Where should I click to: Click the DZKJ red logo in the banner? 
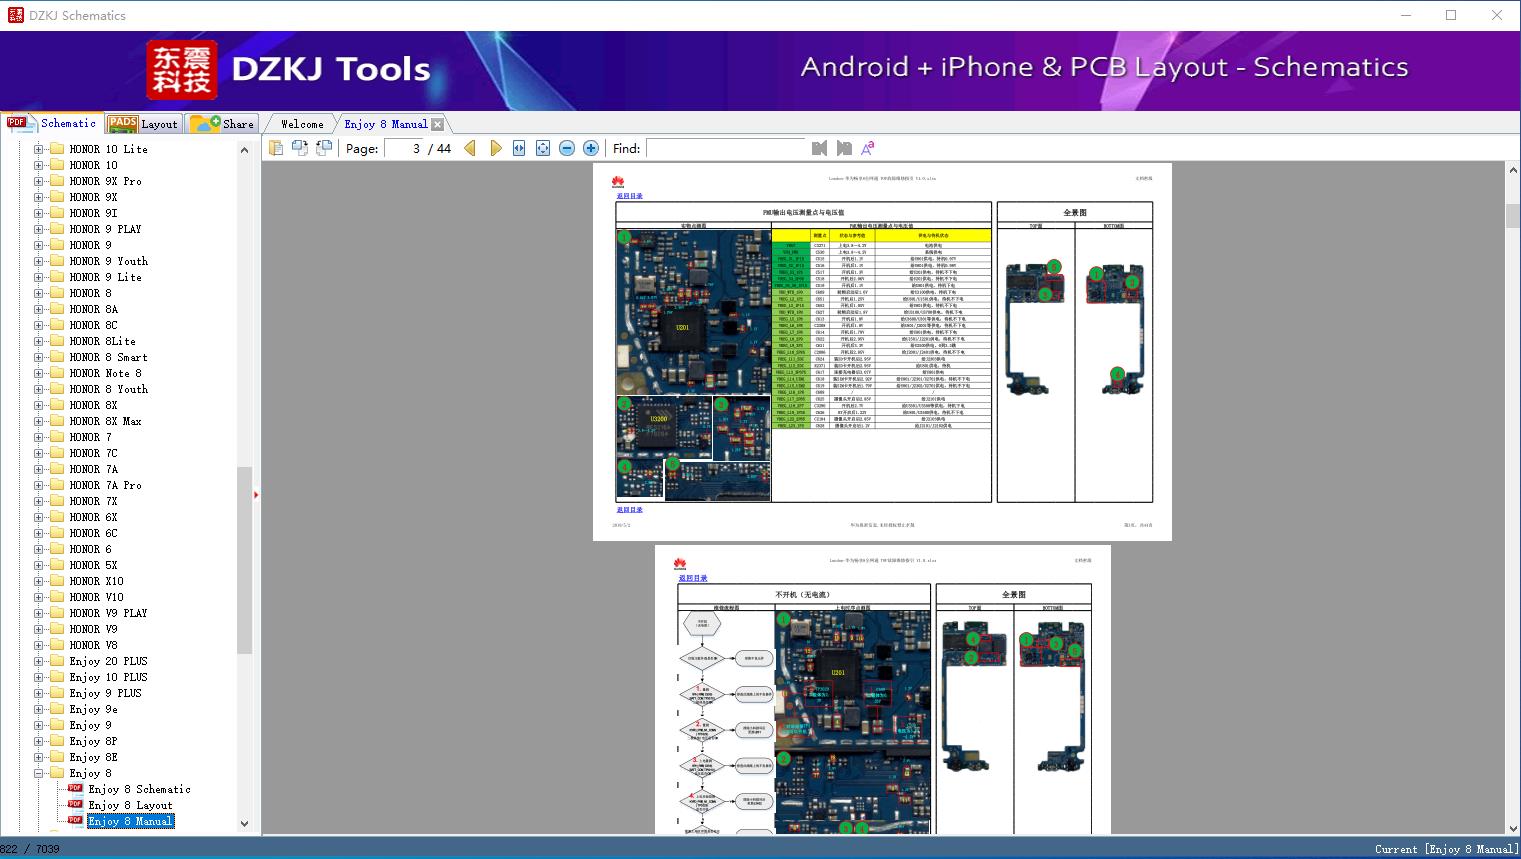tap(182, 70)
